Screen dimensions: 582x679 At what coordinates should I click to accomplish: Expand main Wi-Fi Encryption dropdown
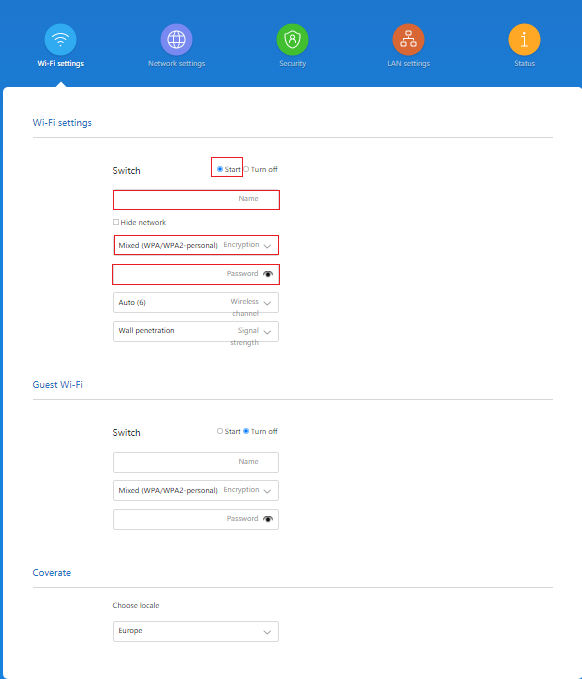tap(196, 245)
